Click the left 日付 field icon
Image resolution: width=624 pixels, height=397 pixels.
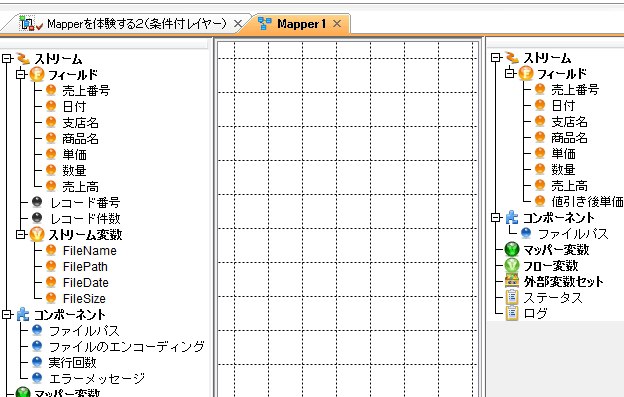pyautogui.click(x=51, y=106)
